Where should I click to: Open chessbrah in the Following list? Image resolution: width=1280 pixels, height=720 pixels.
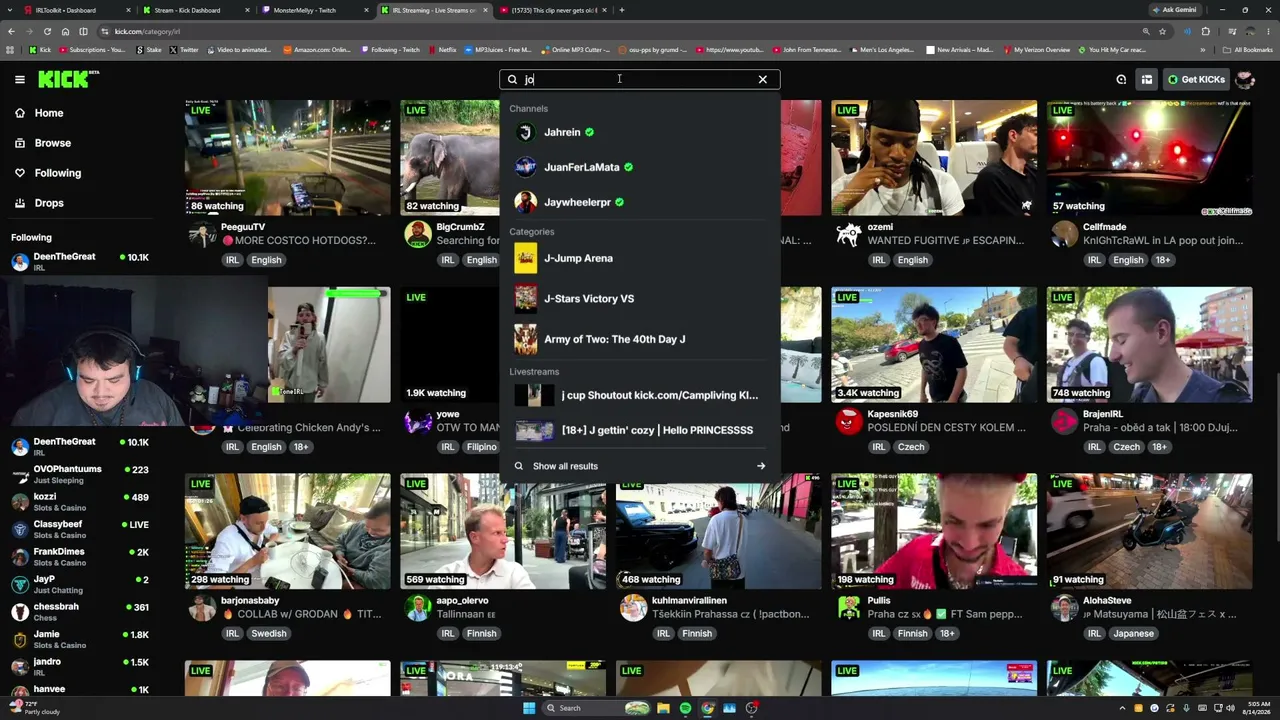[x=80, y=611]
